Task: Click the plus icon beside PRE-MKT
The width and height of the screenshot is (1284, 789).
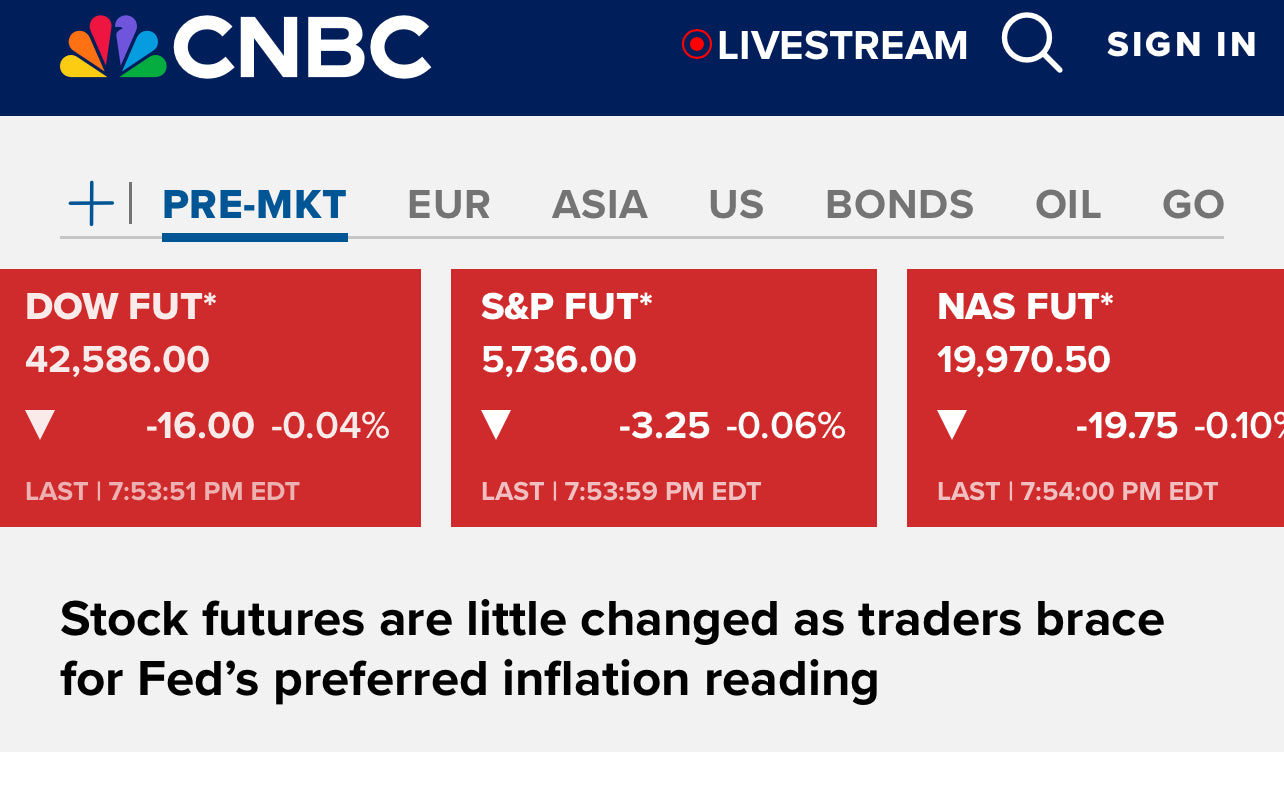Action: click(x=91, y=204)
